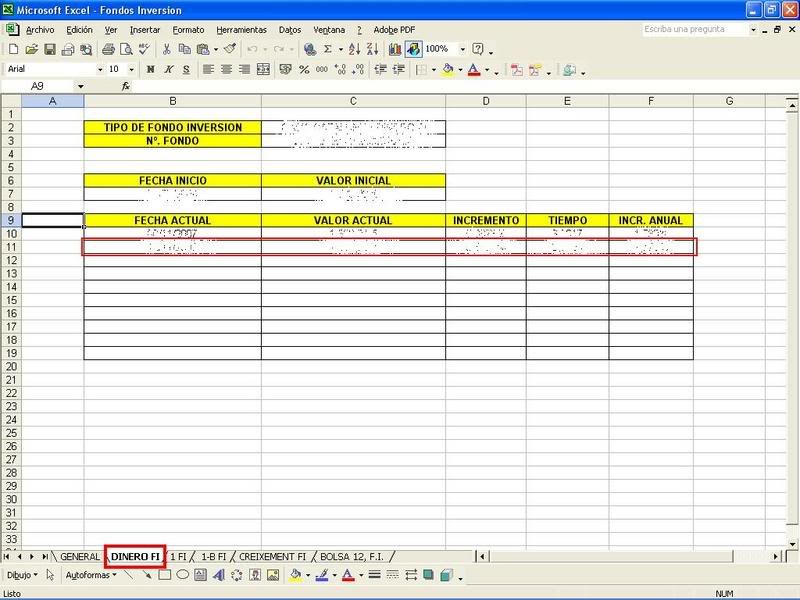Image resolution: width=800 pixels, height=600 pixels.
Task: Apply the percent style
Action: 304,69
